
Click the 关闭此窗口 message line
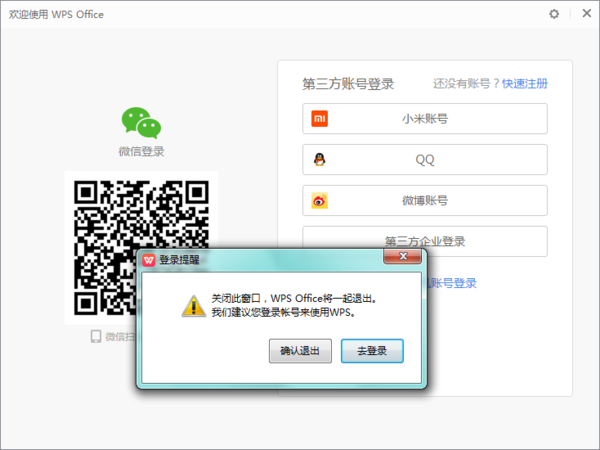pos(294,298)
